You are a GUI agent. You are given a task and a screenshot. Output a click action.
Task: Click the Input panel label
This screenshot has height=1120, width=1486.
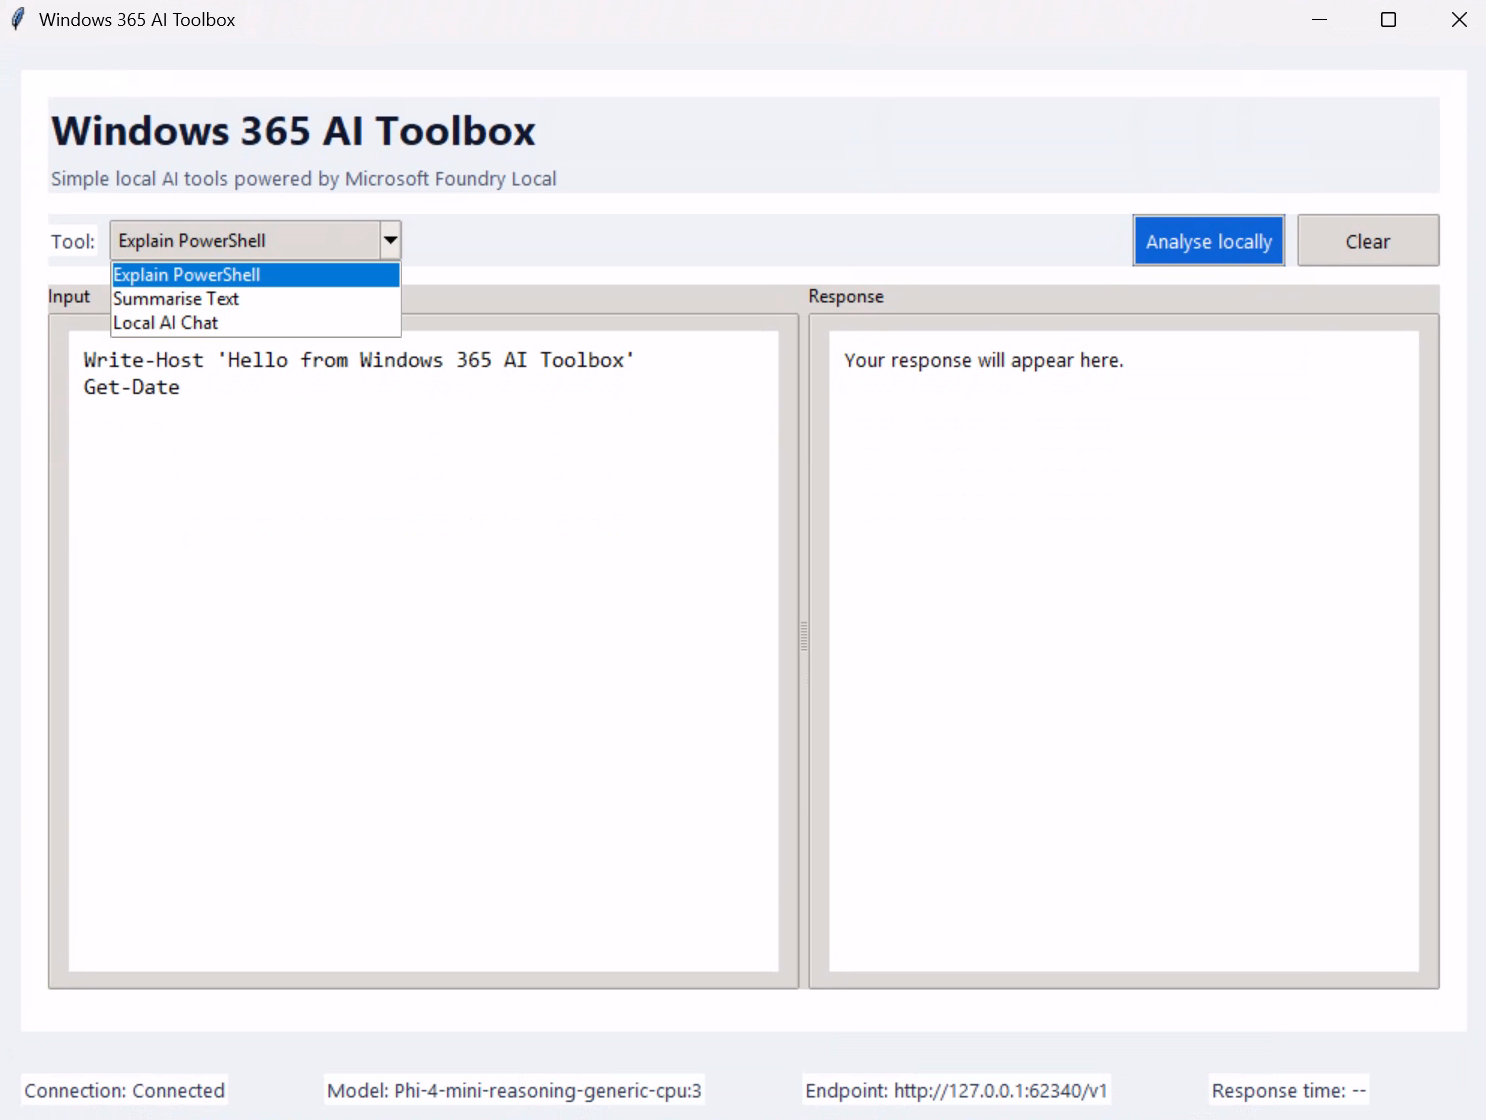pos(69,296)
